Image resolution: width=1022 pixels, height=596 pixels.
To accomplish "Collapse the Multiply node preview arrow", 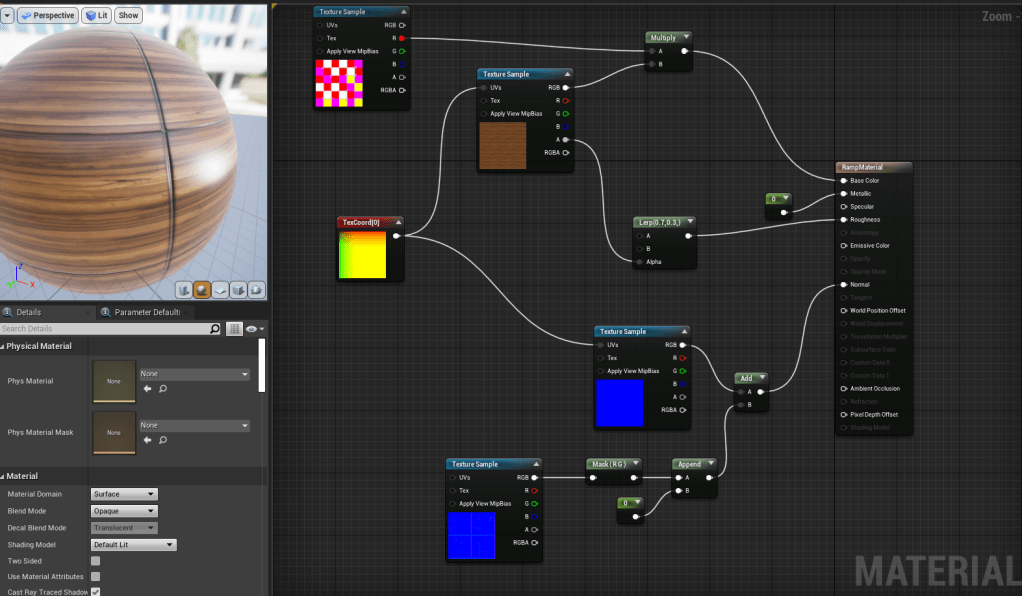I will pyautogui.click(x=687, y=37).
